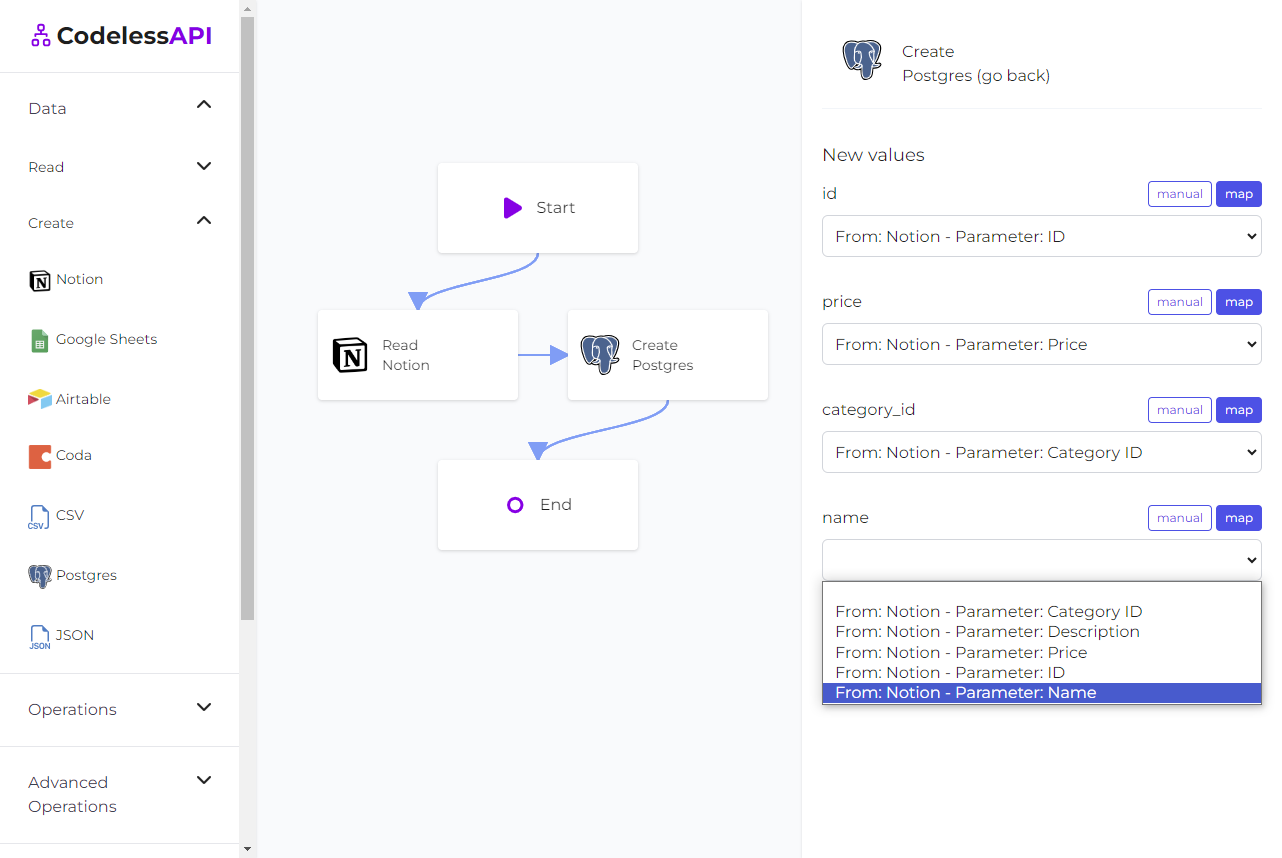1282x858 pixels.
Task: Select the Coda icon in sidebar
Action: (x=40, y=456)
